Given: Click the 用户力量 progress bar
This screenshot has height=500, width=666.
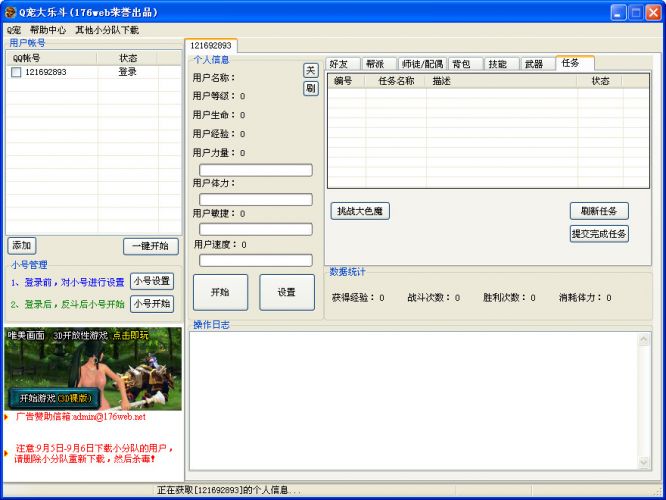Looking at the screenshot, I should pos(256,170).
